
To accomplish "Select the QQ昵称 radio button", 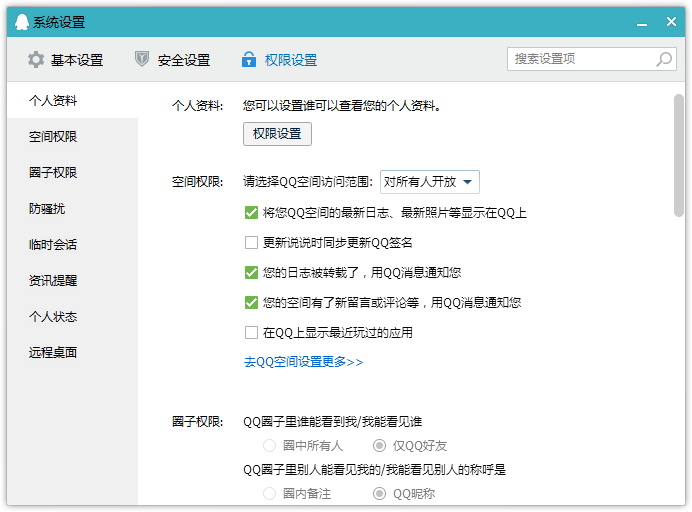I will [x=379, y=493].
